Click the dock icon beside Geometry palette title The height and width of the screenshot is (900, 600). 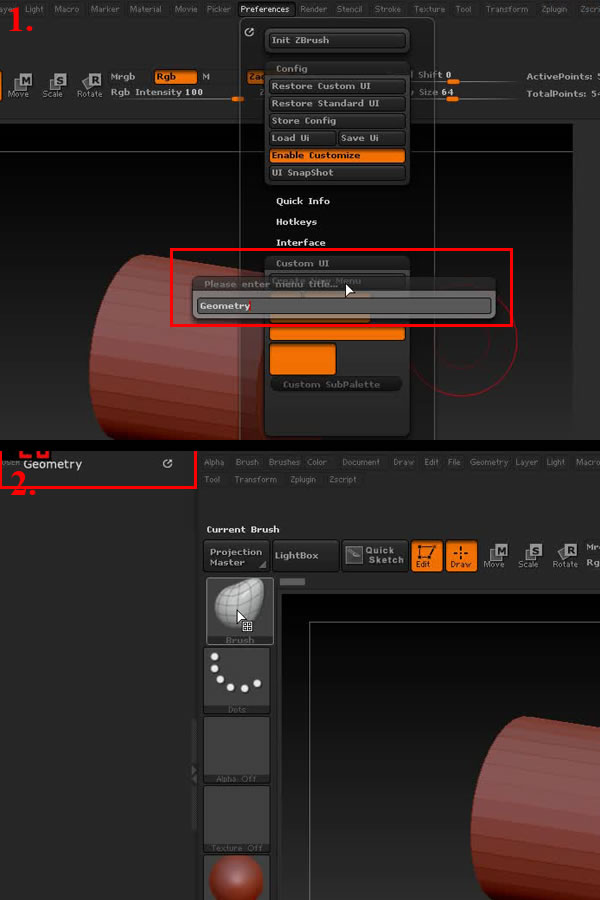point(167,463)
